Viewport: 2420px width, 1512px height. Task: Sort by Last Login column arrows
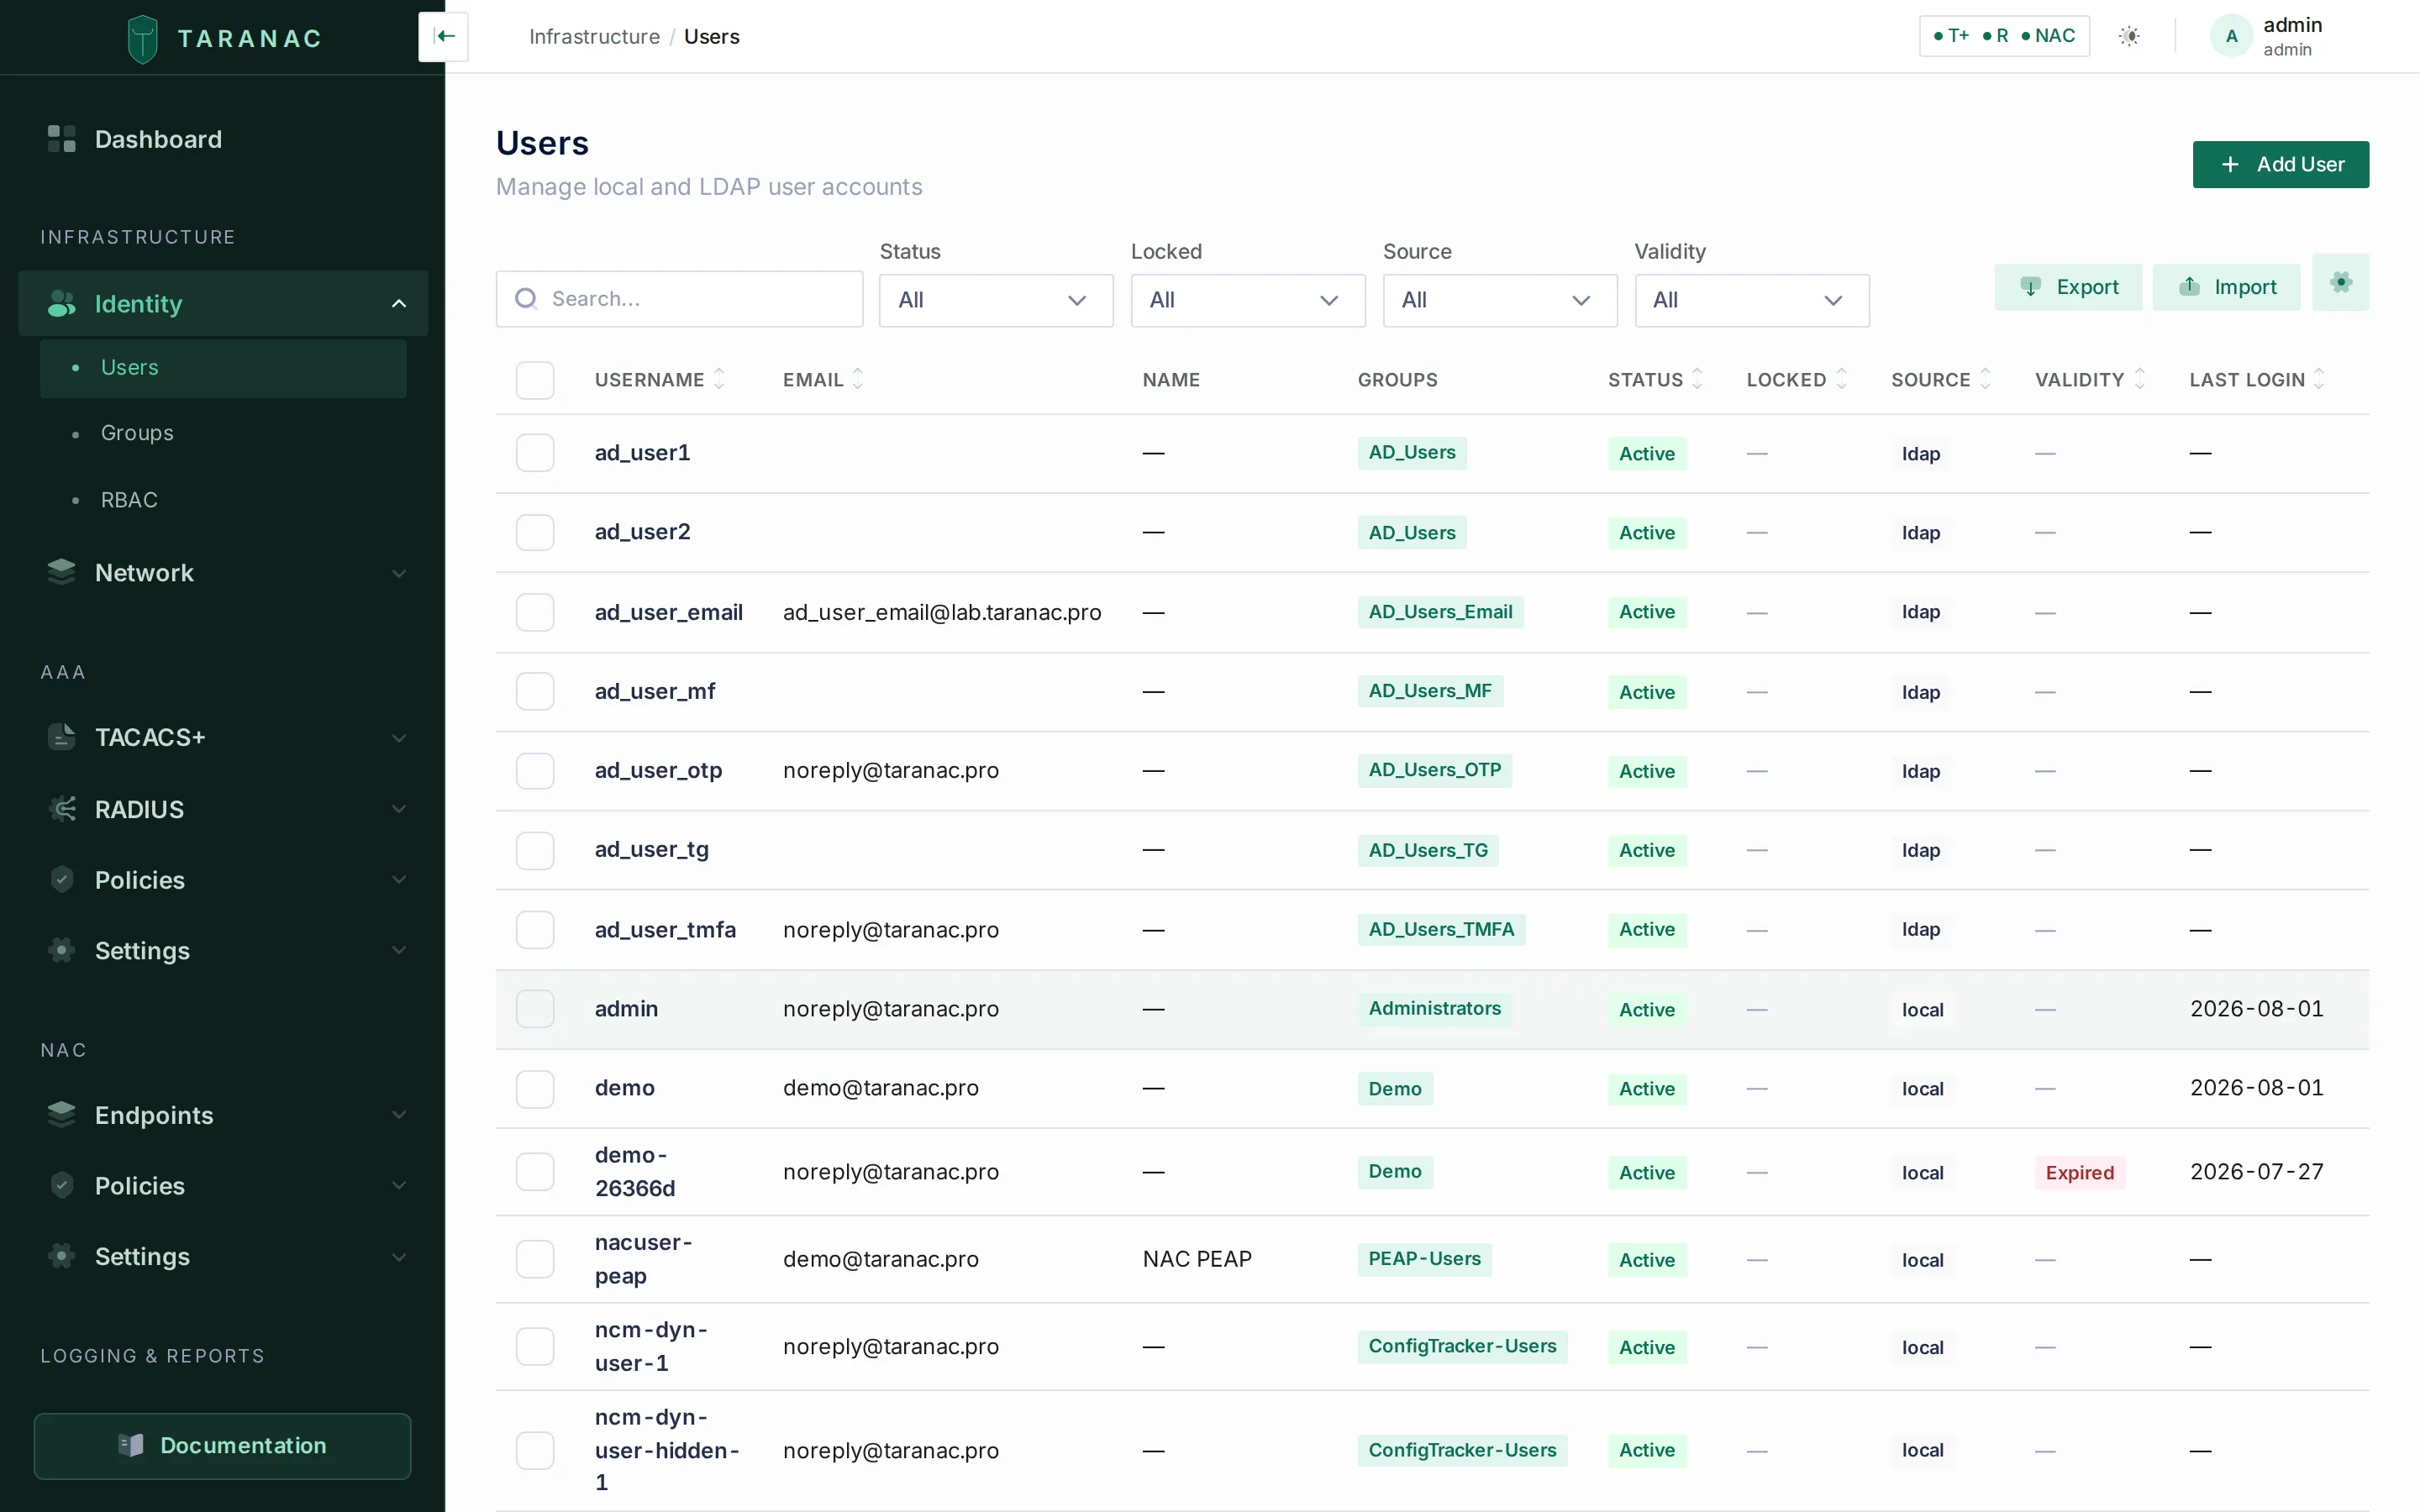pos(2320,379)
